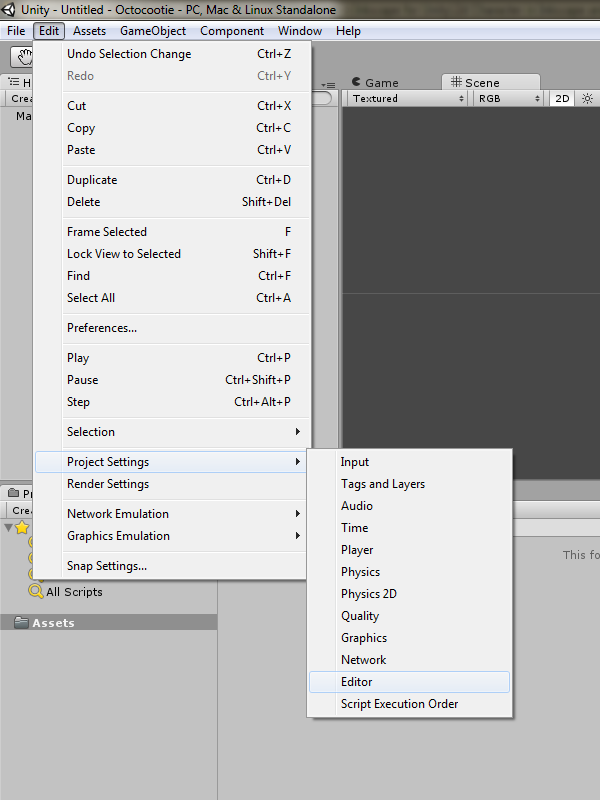This screenshot has height=800, width=600.
Task: Toggle the scene lighting sun icon
Action: coord(587,99)
